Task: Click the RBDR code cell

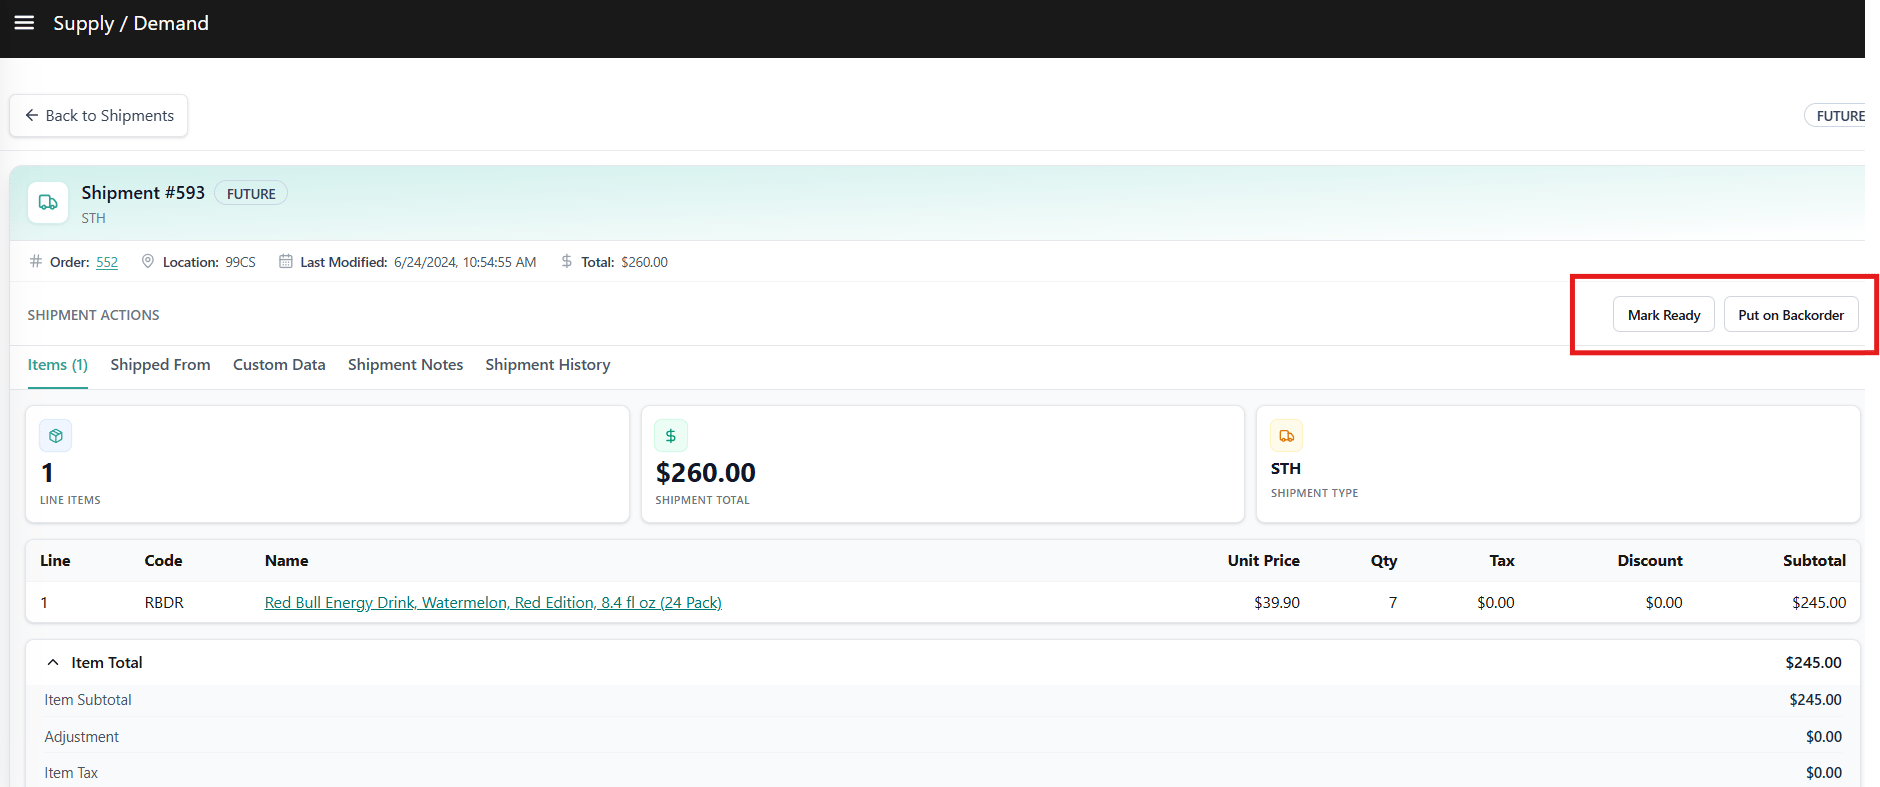Action: point(164,603)
